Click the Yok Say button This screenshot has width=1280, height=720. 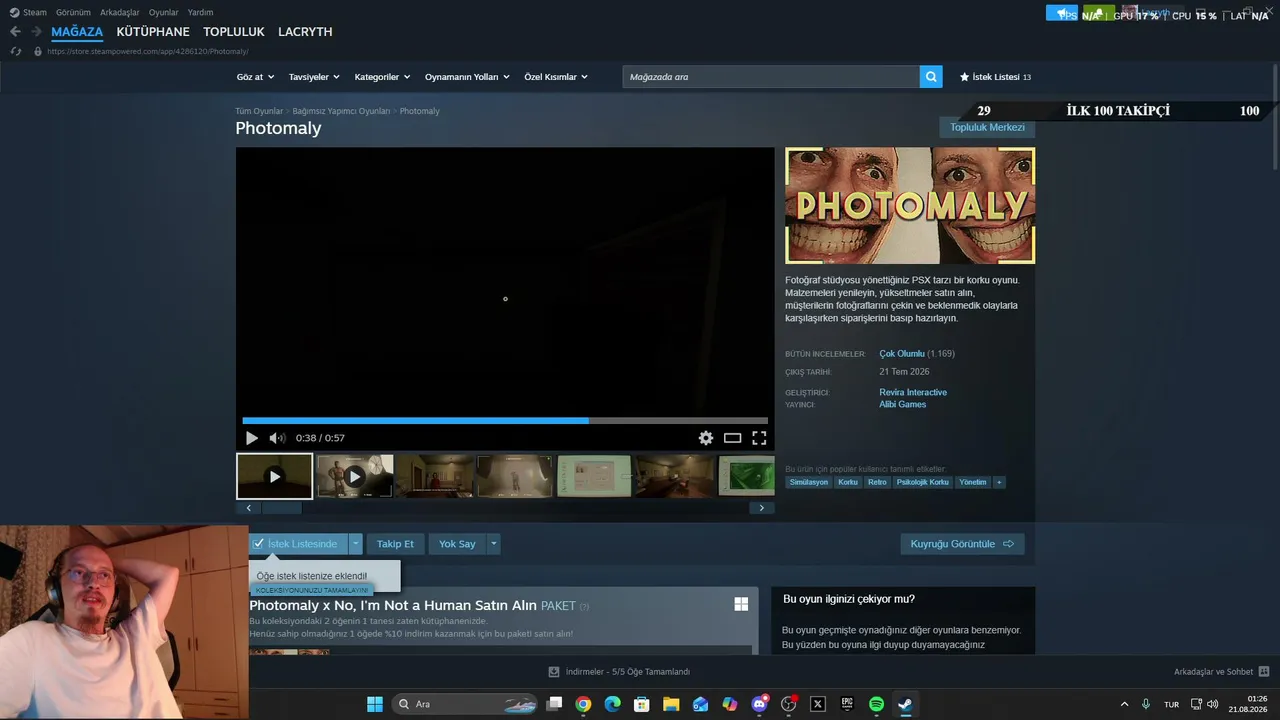457,544
